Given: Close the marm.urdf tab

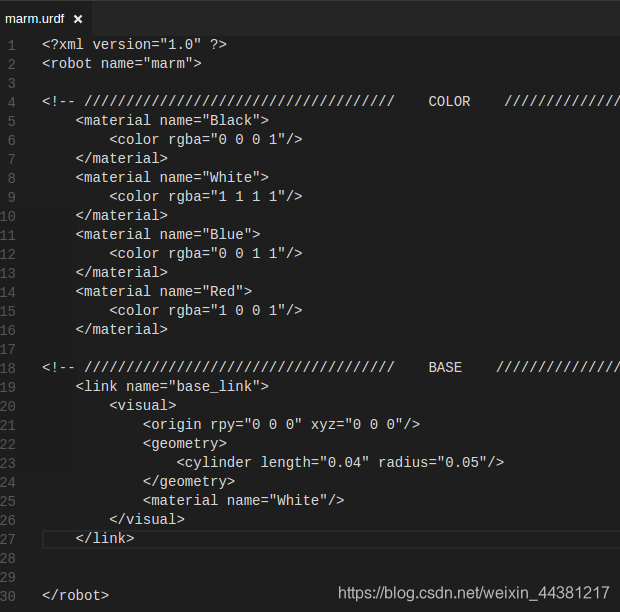Looking at the screenshot, I should [78, 19].
